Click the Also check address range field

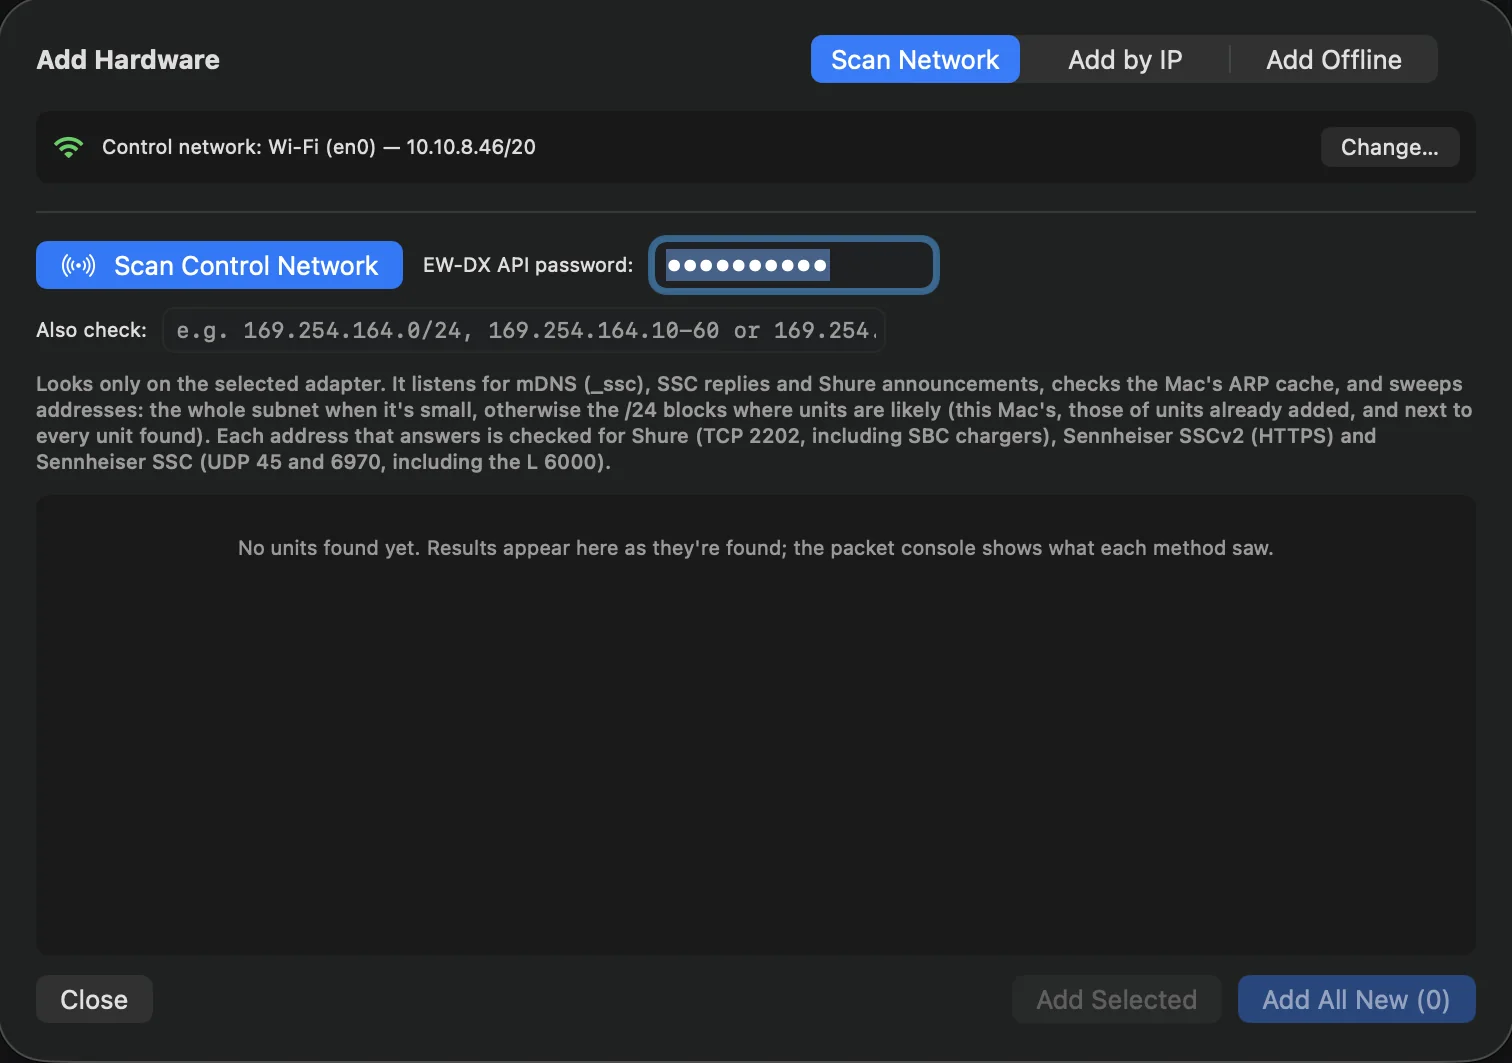524,330
